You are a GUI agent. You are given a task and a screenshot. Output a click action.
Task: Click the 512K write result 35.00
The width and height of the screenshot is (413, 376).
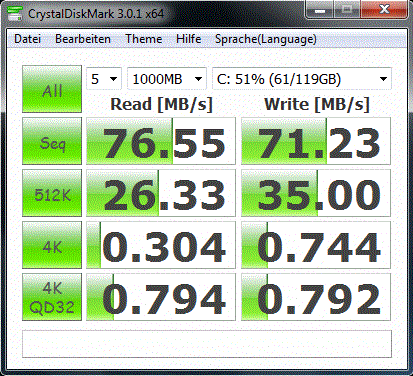tap(316, 193)
